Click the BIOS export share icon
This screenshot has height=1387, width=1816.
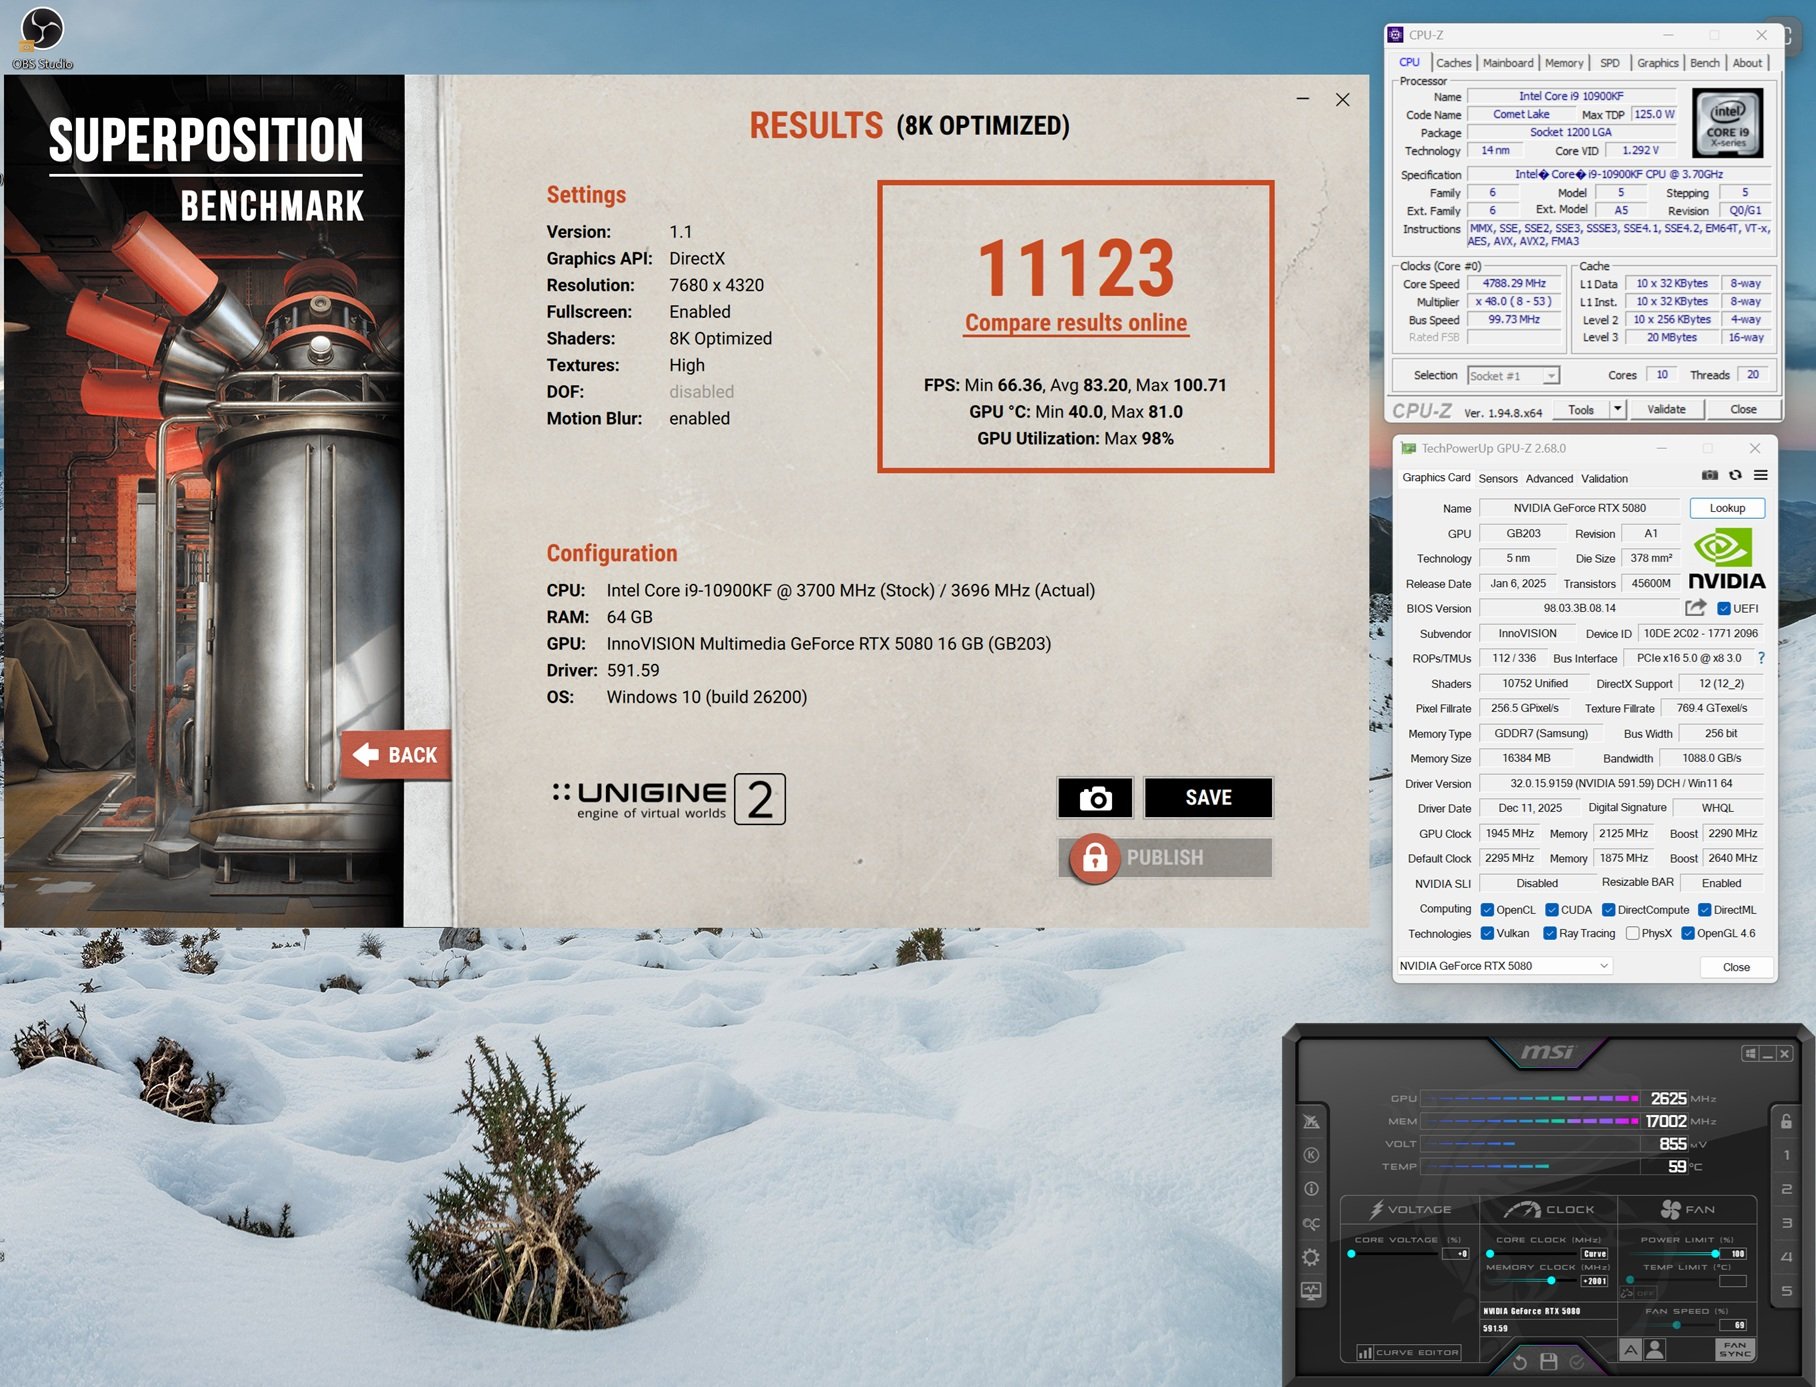tap(1695, 608)
